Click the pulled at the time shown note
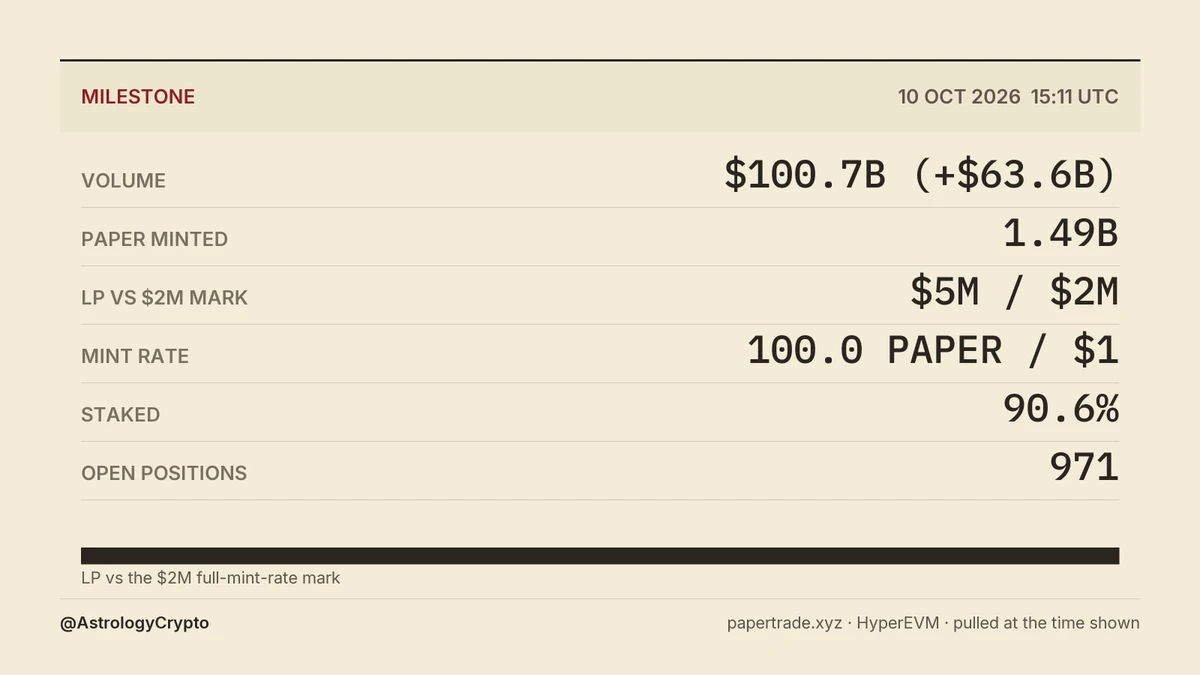This screenshot has width=1200, height=675. (x=1046, y=623)
